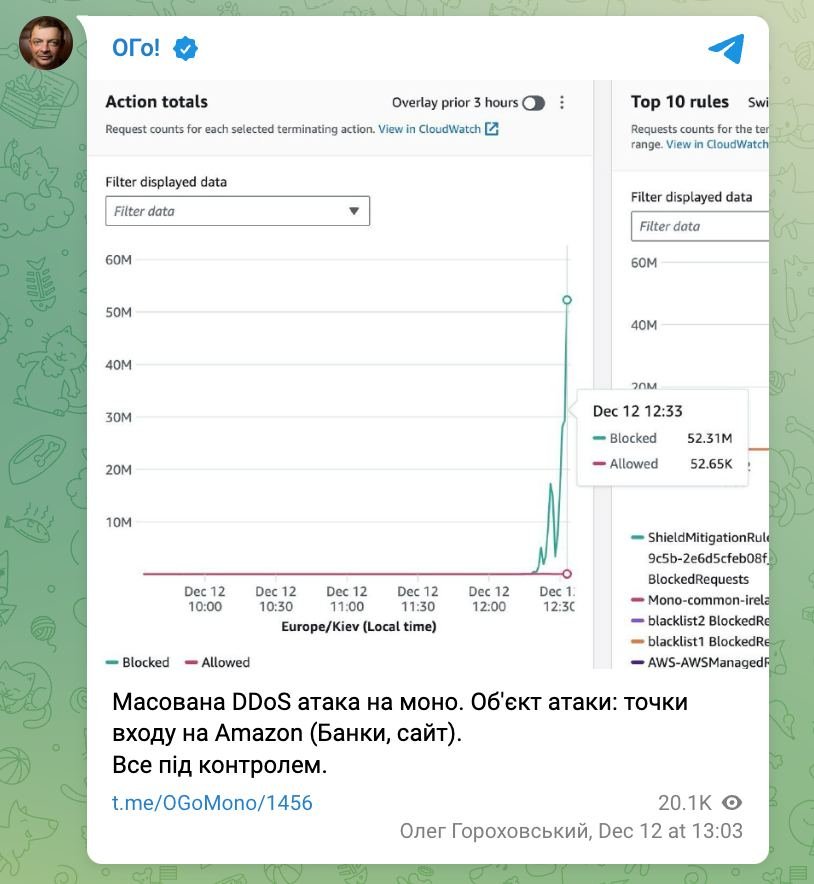This screenshot has width=814, height=884.
Task: Open the ОГо! channel name
Action: 136,48
